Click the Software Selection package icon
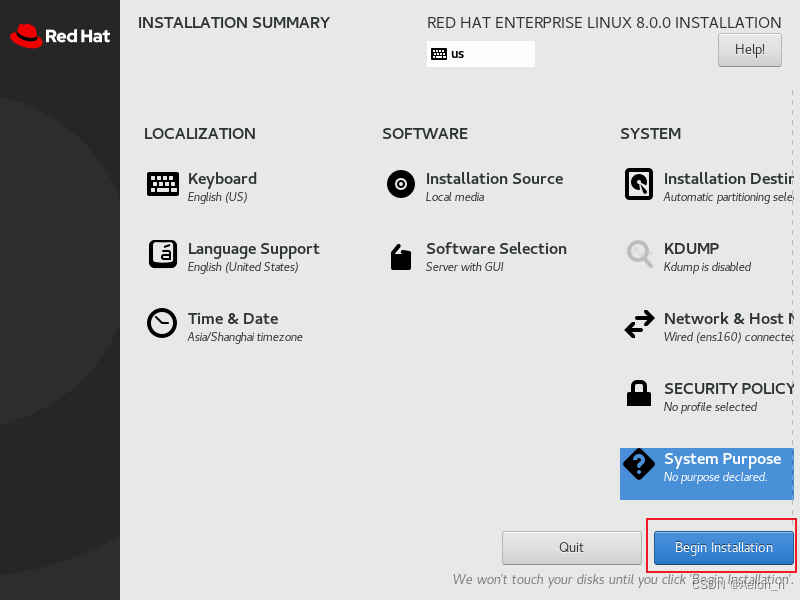800x600 pixels. [x=401, y=257]
